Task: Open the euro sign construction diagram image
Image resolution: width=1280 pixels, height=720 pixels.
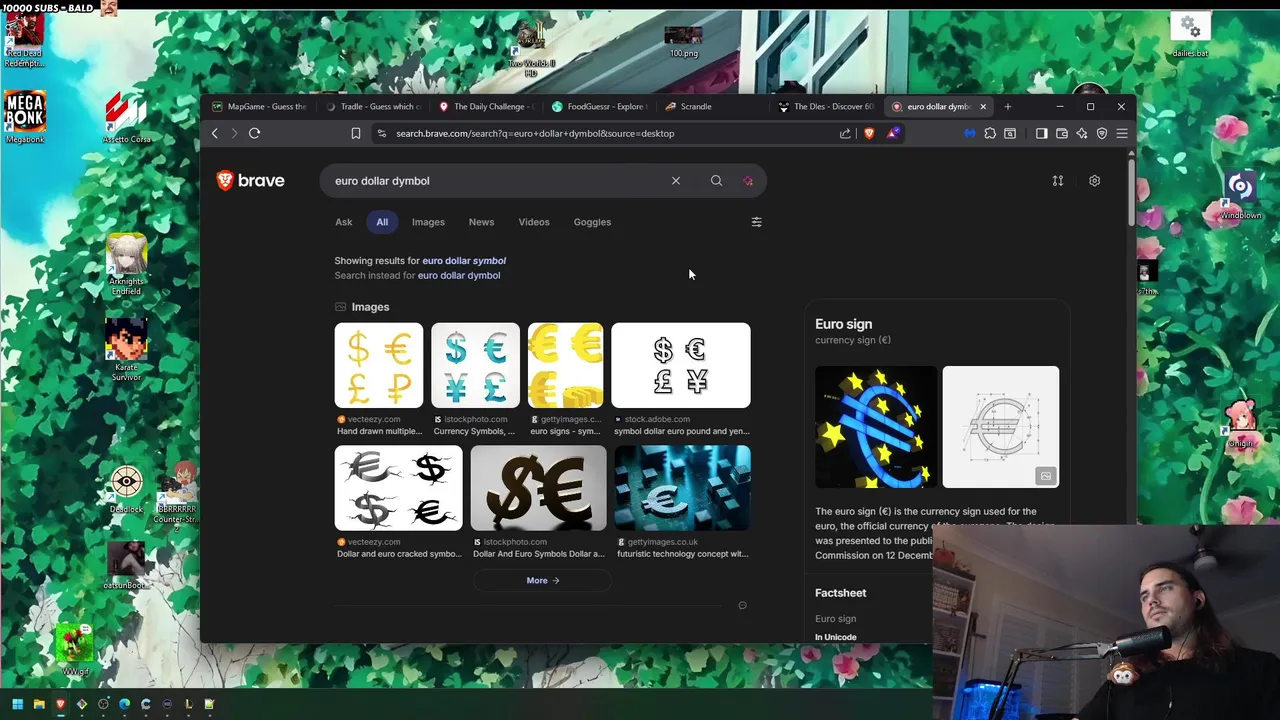Action: 1001,427
